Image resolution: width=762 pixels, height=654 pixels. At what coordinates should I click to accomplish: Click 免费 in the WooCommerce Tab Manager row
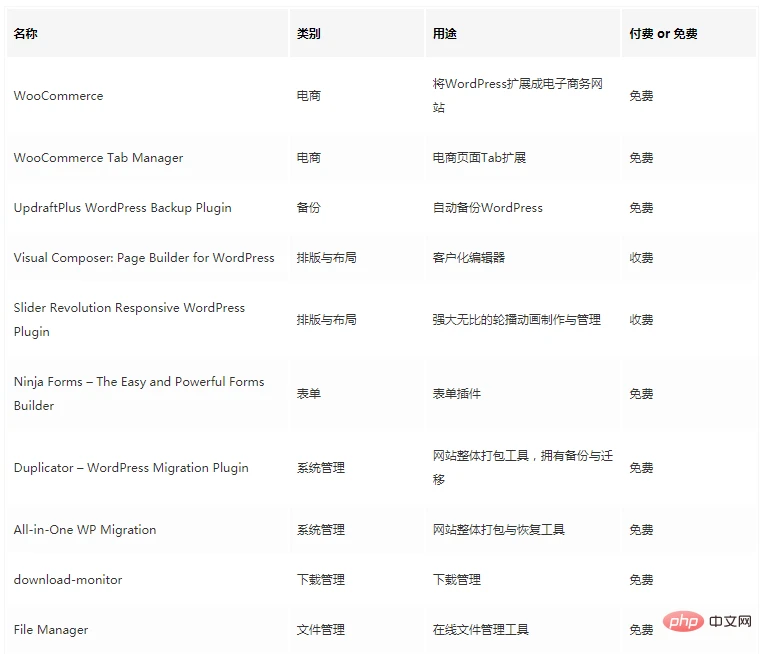coord(641,158)
